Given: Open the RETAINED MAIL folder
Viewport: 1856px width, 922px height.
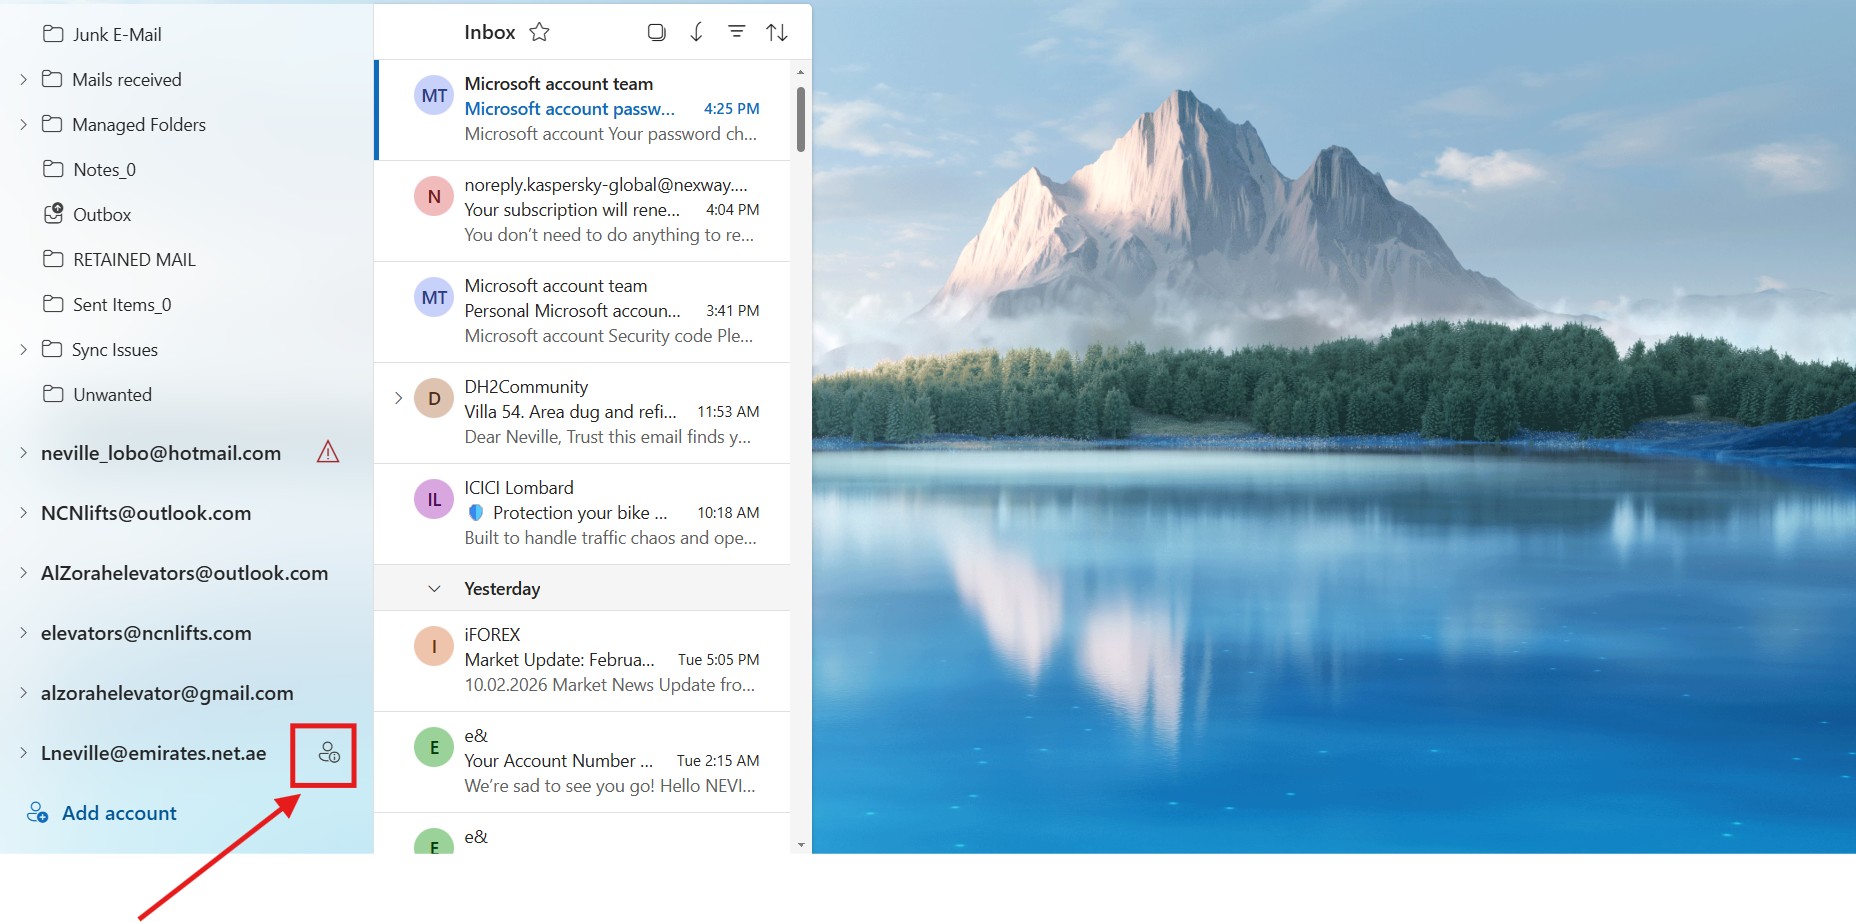Looking at the screenshot, I should (x=133, y=259).
